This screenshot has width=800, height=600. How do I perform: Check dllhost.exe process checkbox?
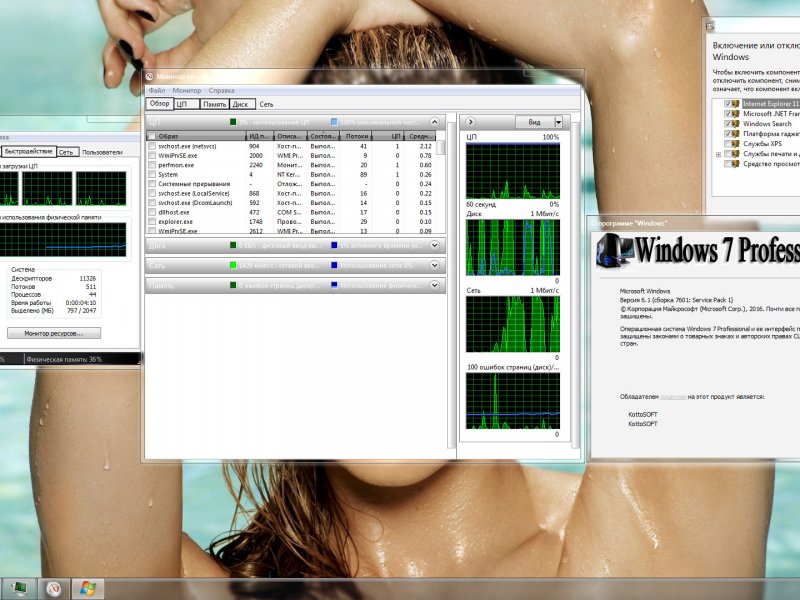point(152,212)
